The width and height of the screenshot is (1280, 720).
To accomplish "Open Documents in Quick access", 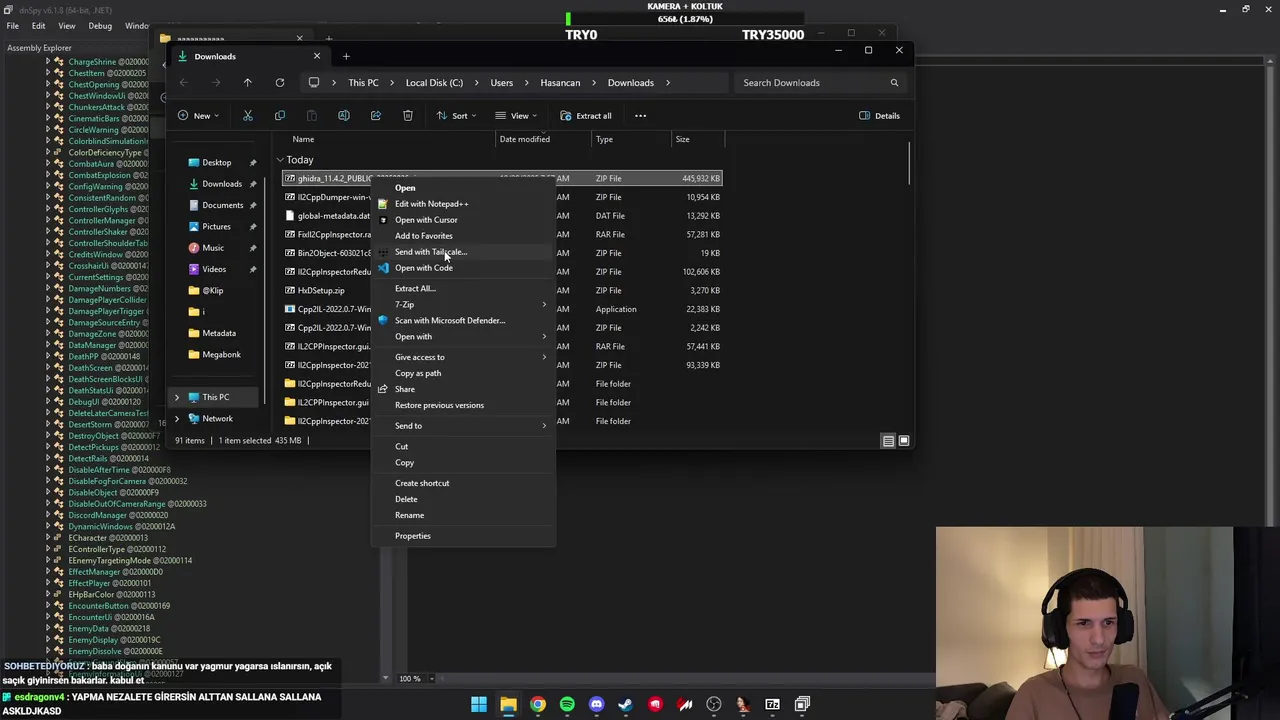I will pos(222,205).
